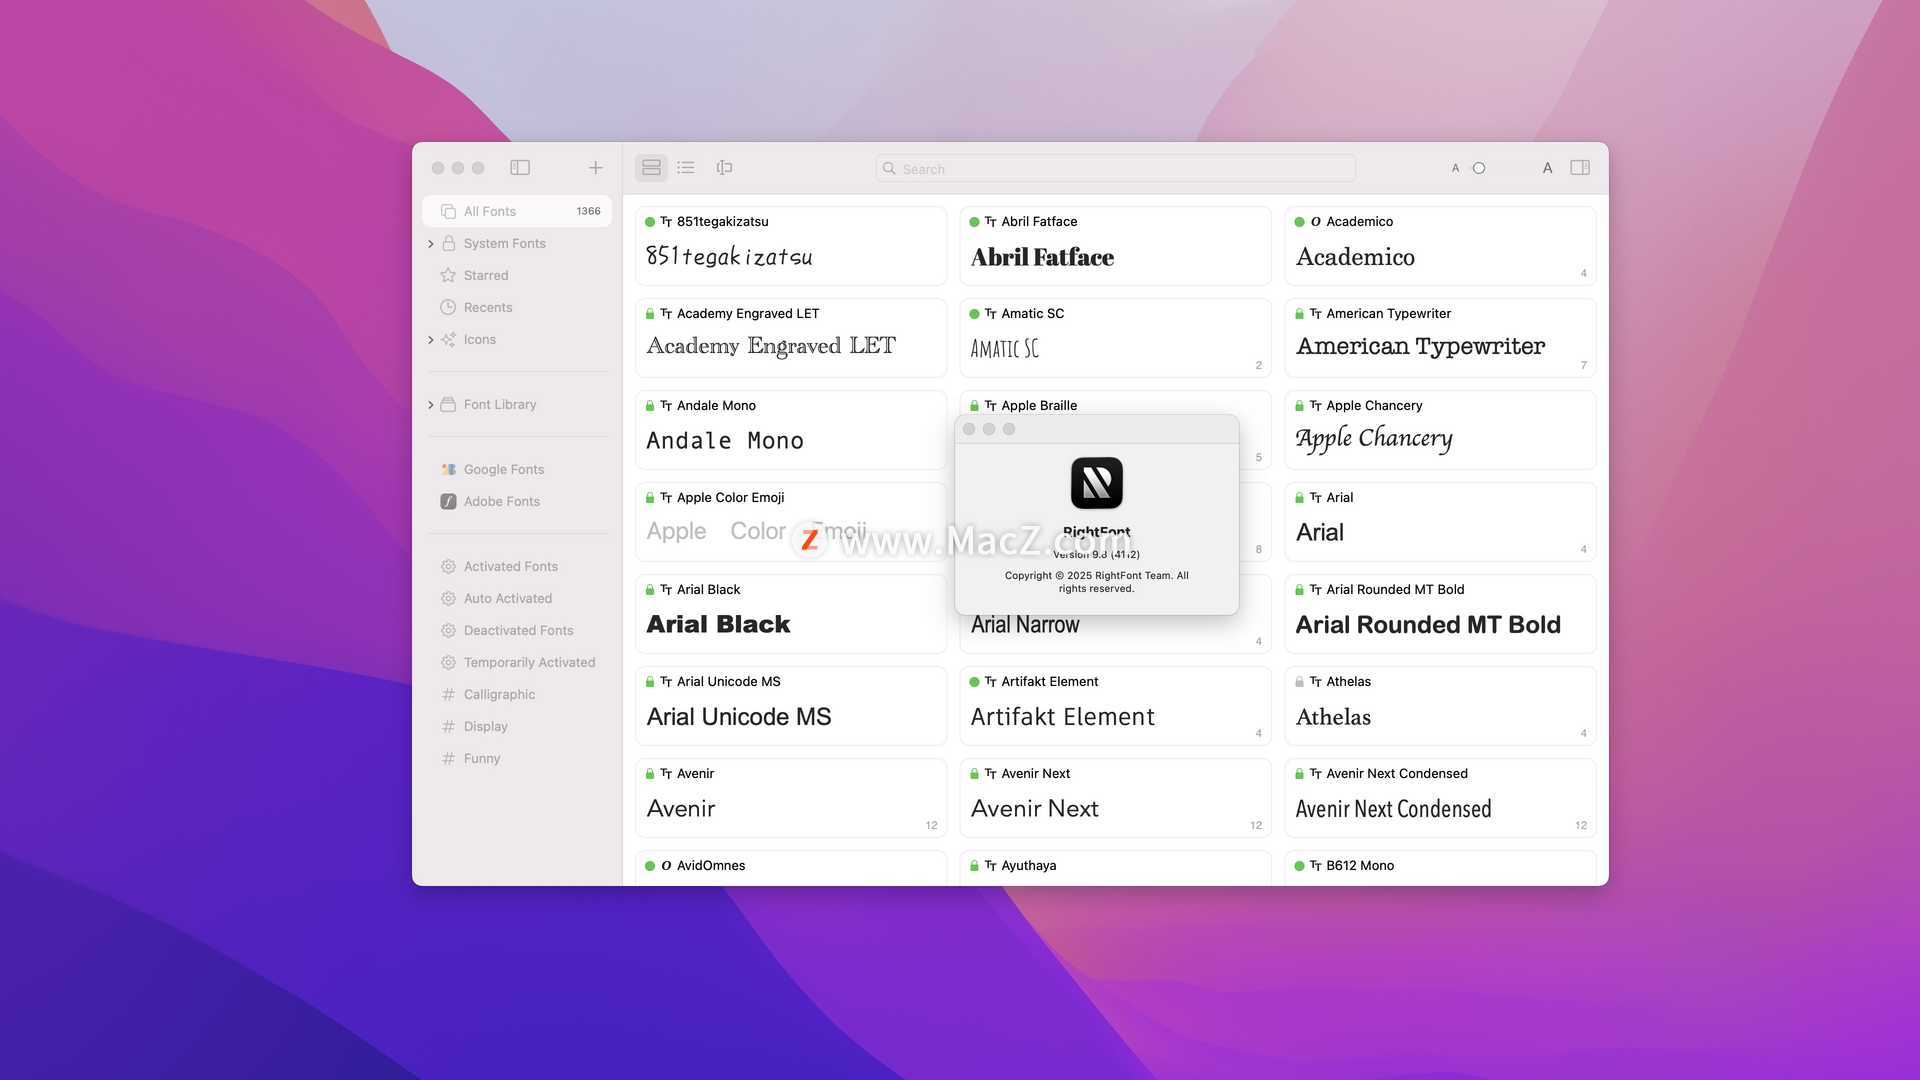Expand the Icons sidebar group

coord(431,340)
